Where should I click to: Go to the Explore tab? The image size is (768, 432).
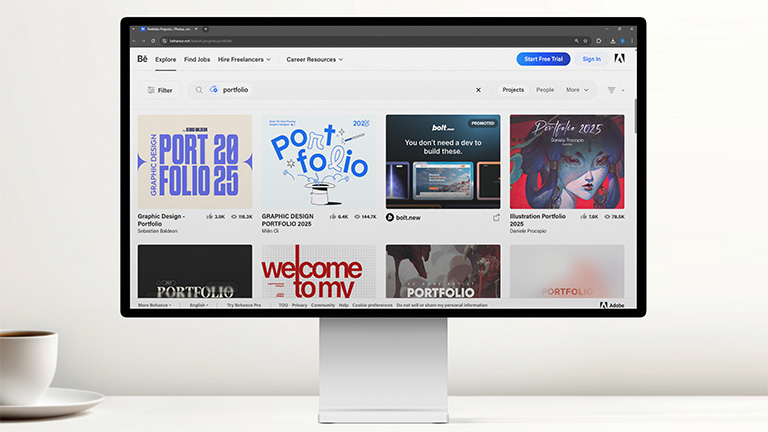pos(166,59)
